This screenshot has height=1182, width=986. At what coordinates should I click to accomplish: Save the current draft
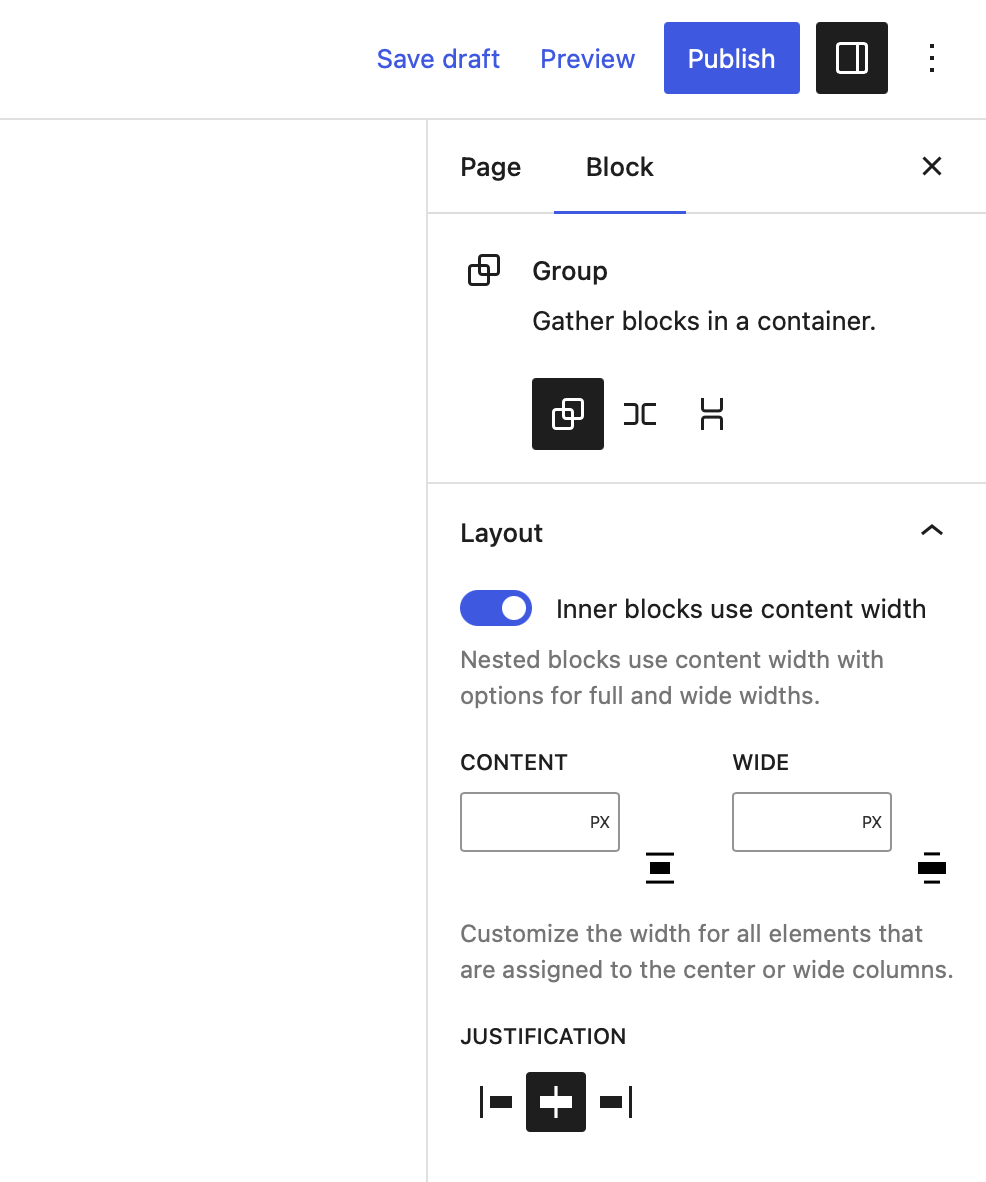[x=437, y=59]
